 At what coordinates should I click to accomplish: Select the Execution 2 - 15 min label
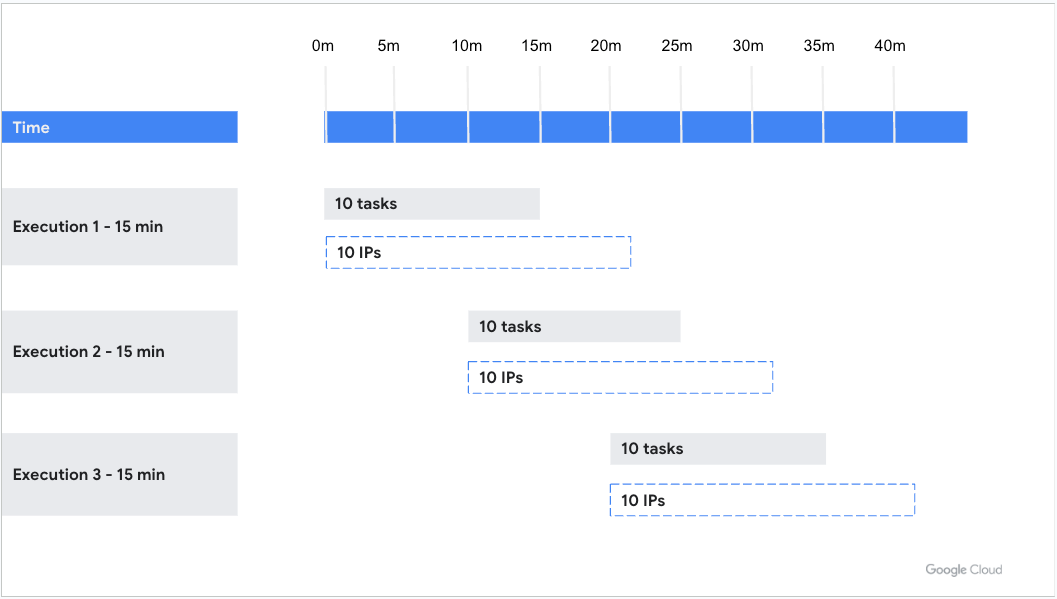coord(119,352)
